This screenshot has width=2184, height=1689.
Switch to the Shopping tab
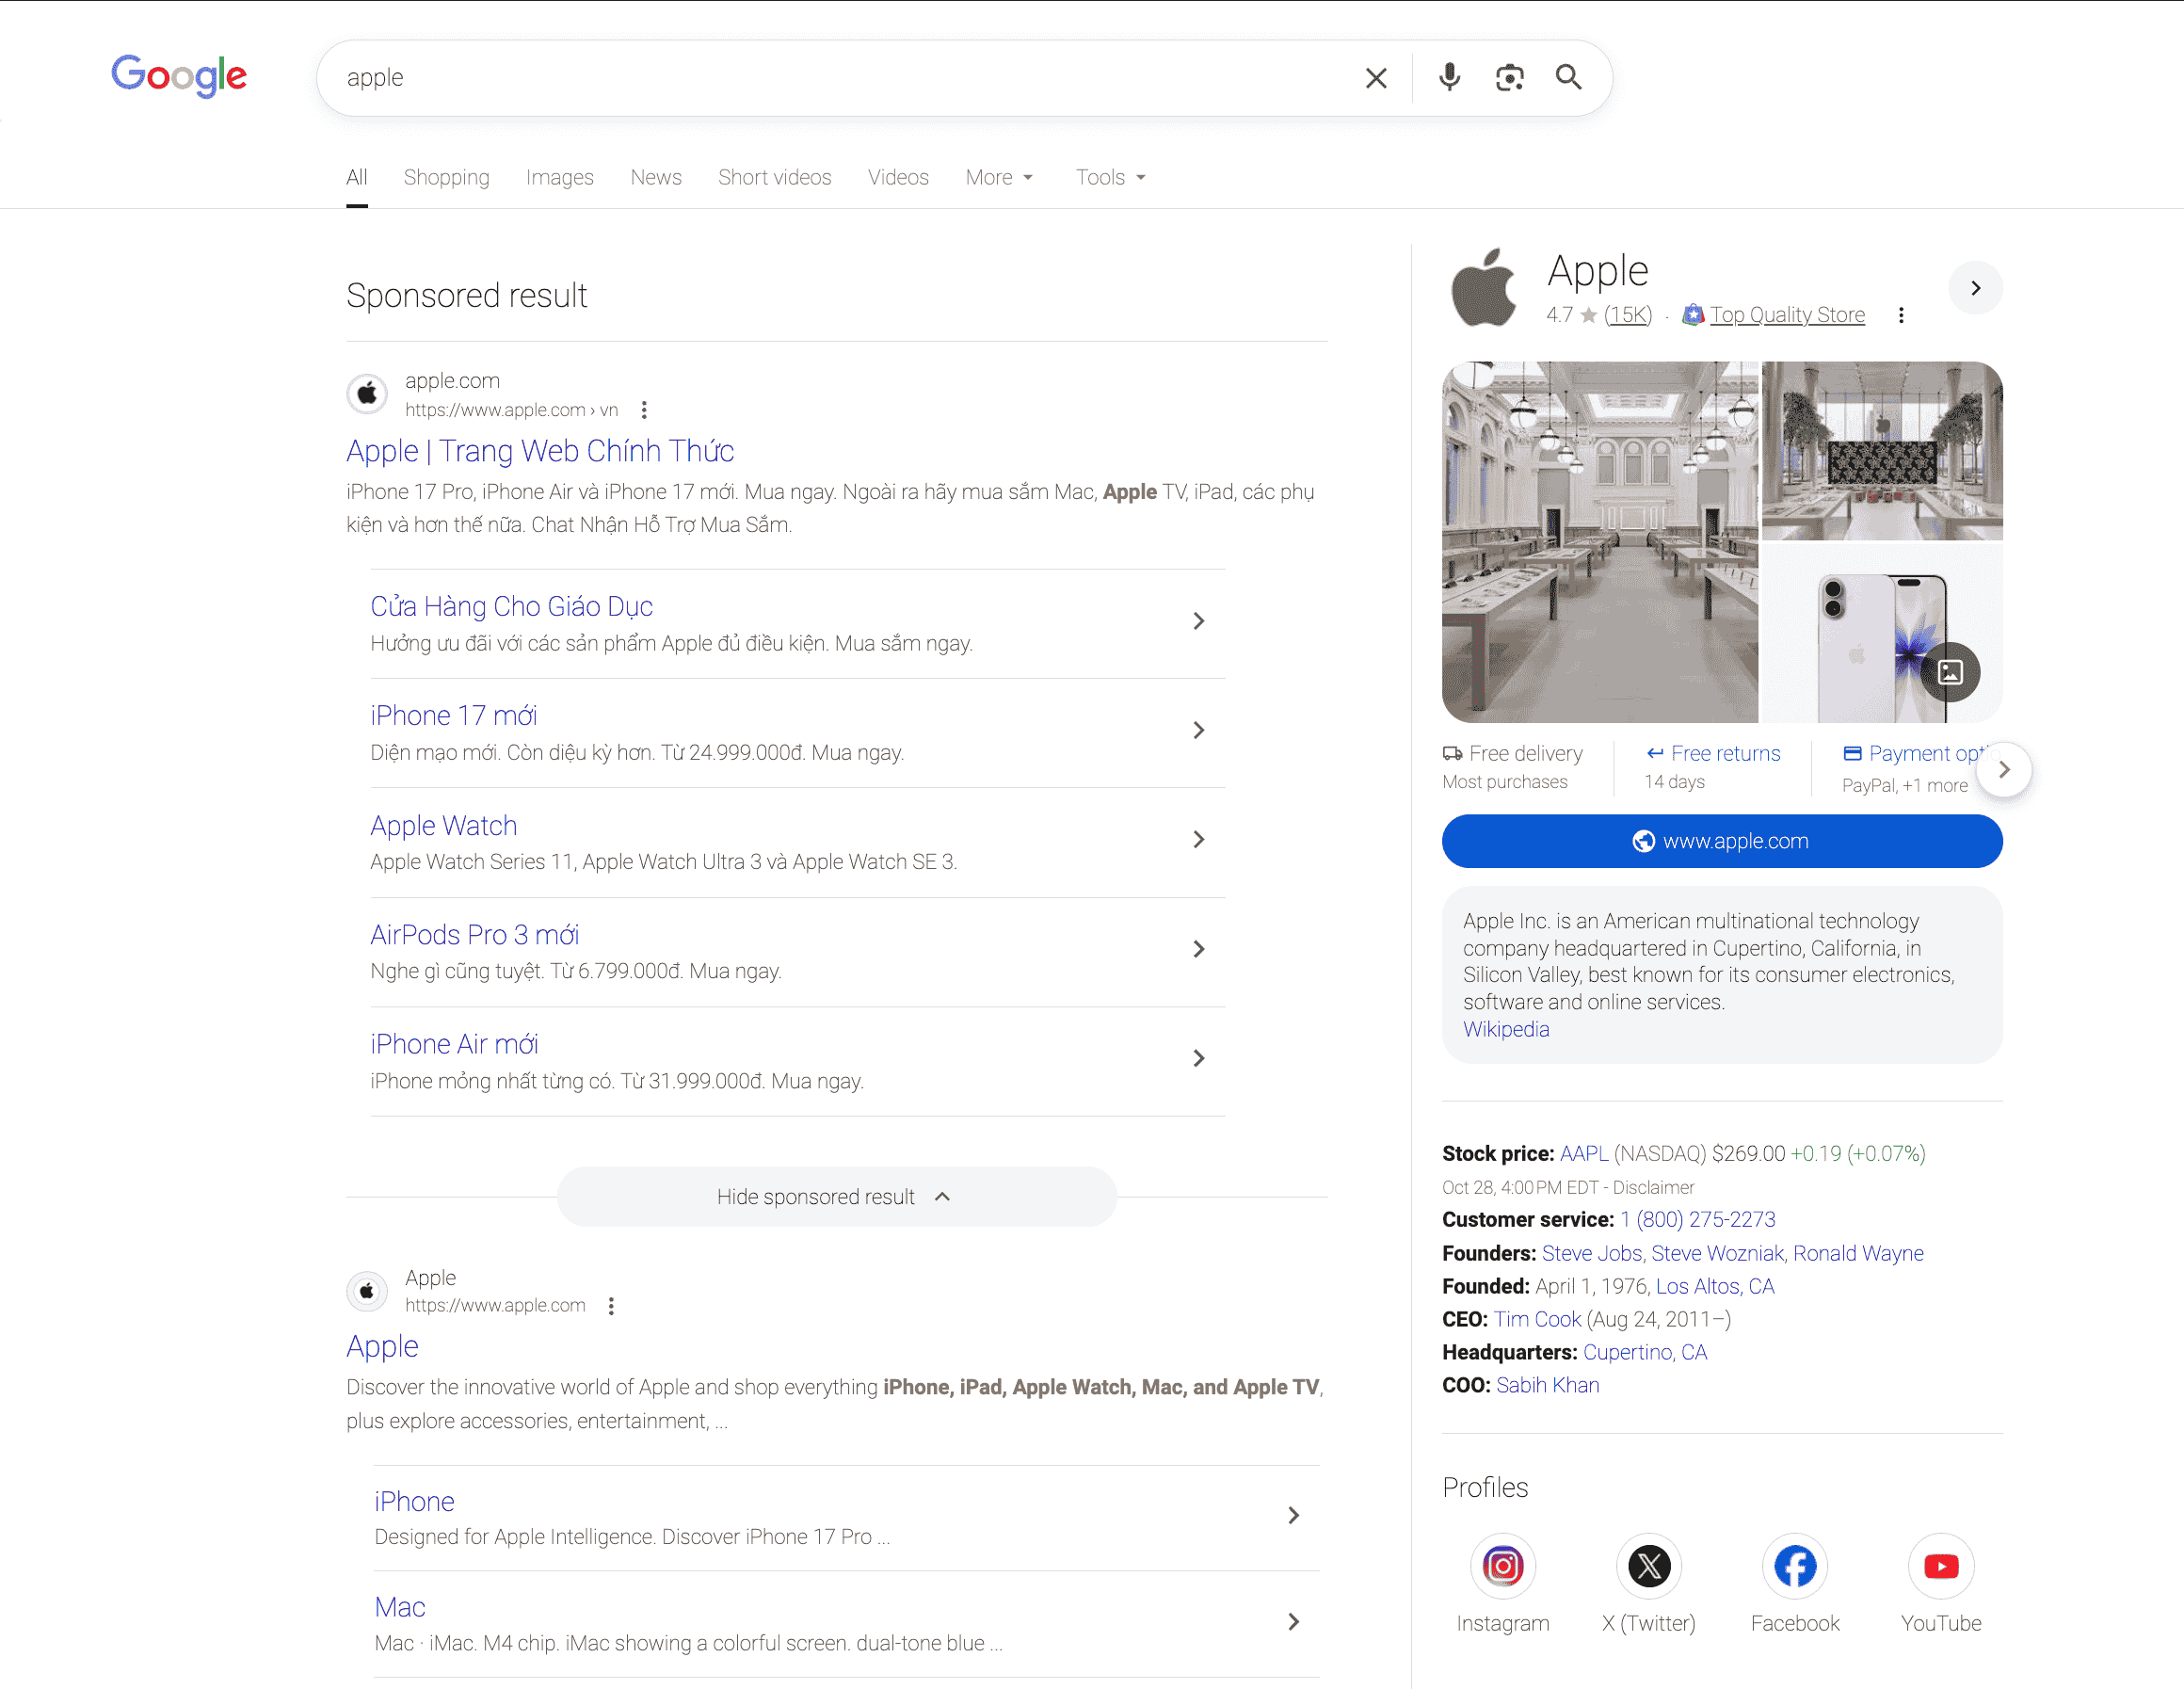tap(446, 177)
